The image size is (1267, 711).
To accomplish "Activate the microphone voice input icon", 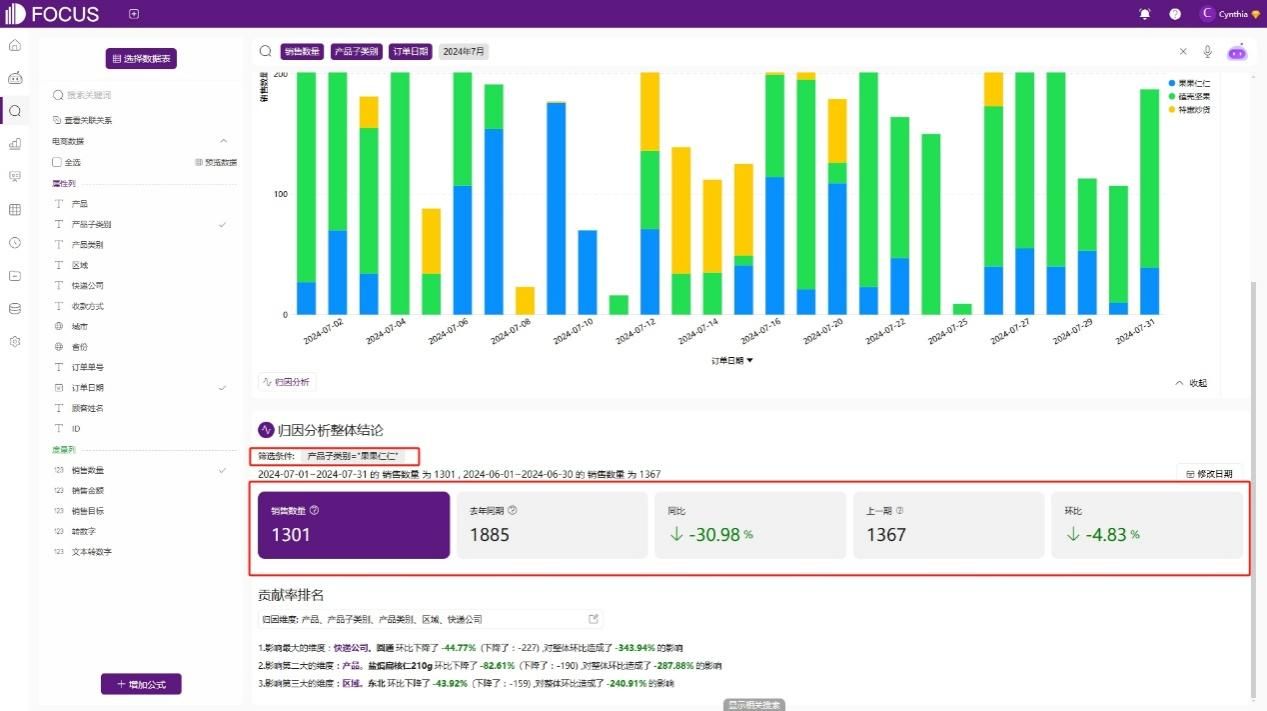I will [1208, 51].
